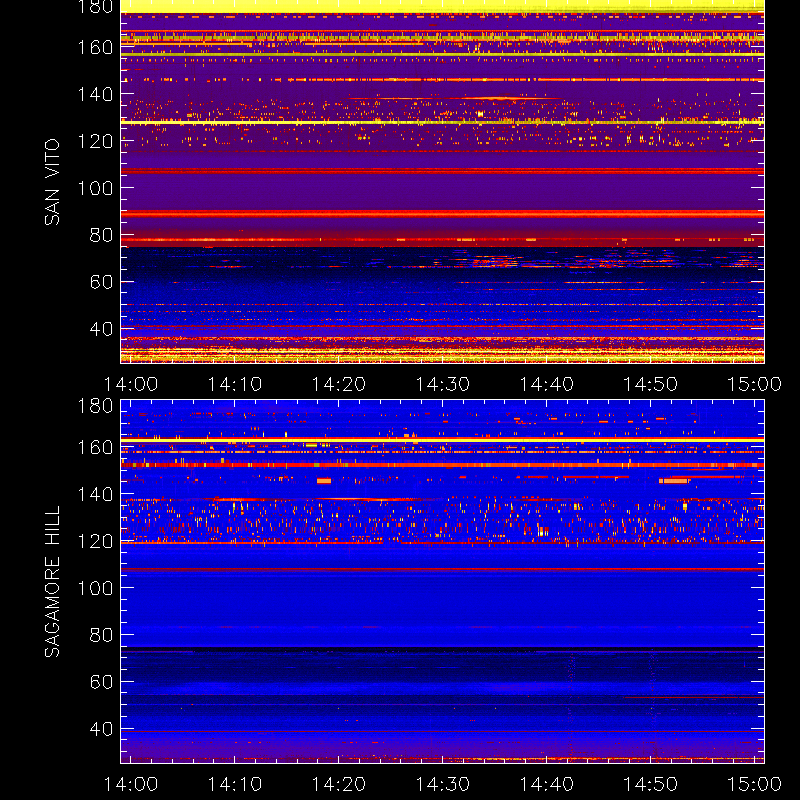Choose 14:40 under the Sagamore Hill plot

[546, 784]
